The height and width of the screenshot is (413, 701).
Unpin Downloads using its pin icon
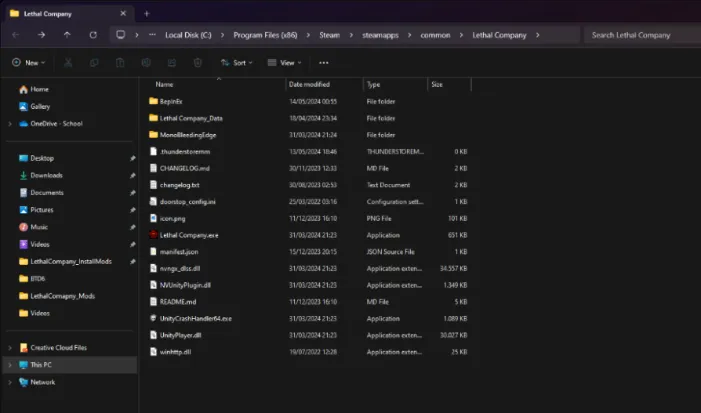[132, 176]
